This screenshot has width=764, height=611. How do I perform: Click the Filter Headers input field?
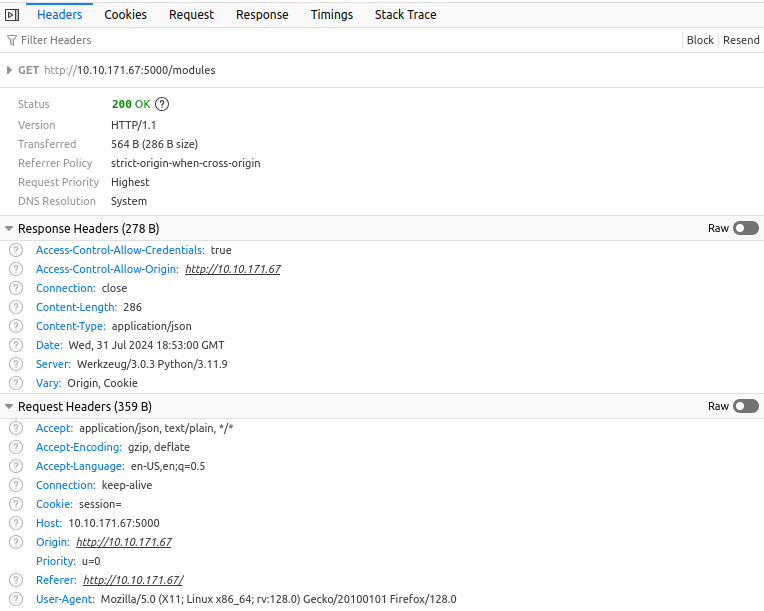tap(300, 40)
